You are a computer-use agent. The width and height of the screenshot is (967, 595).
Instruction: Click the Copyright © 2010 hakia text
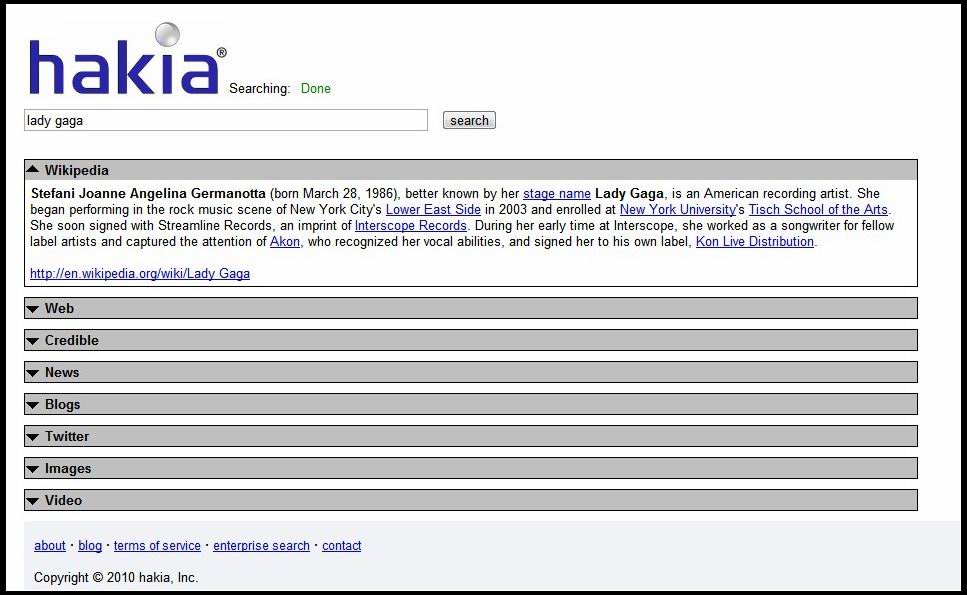tap(116, 578)
